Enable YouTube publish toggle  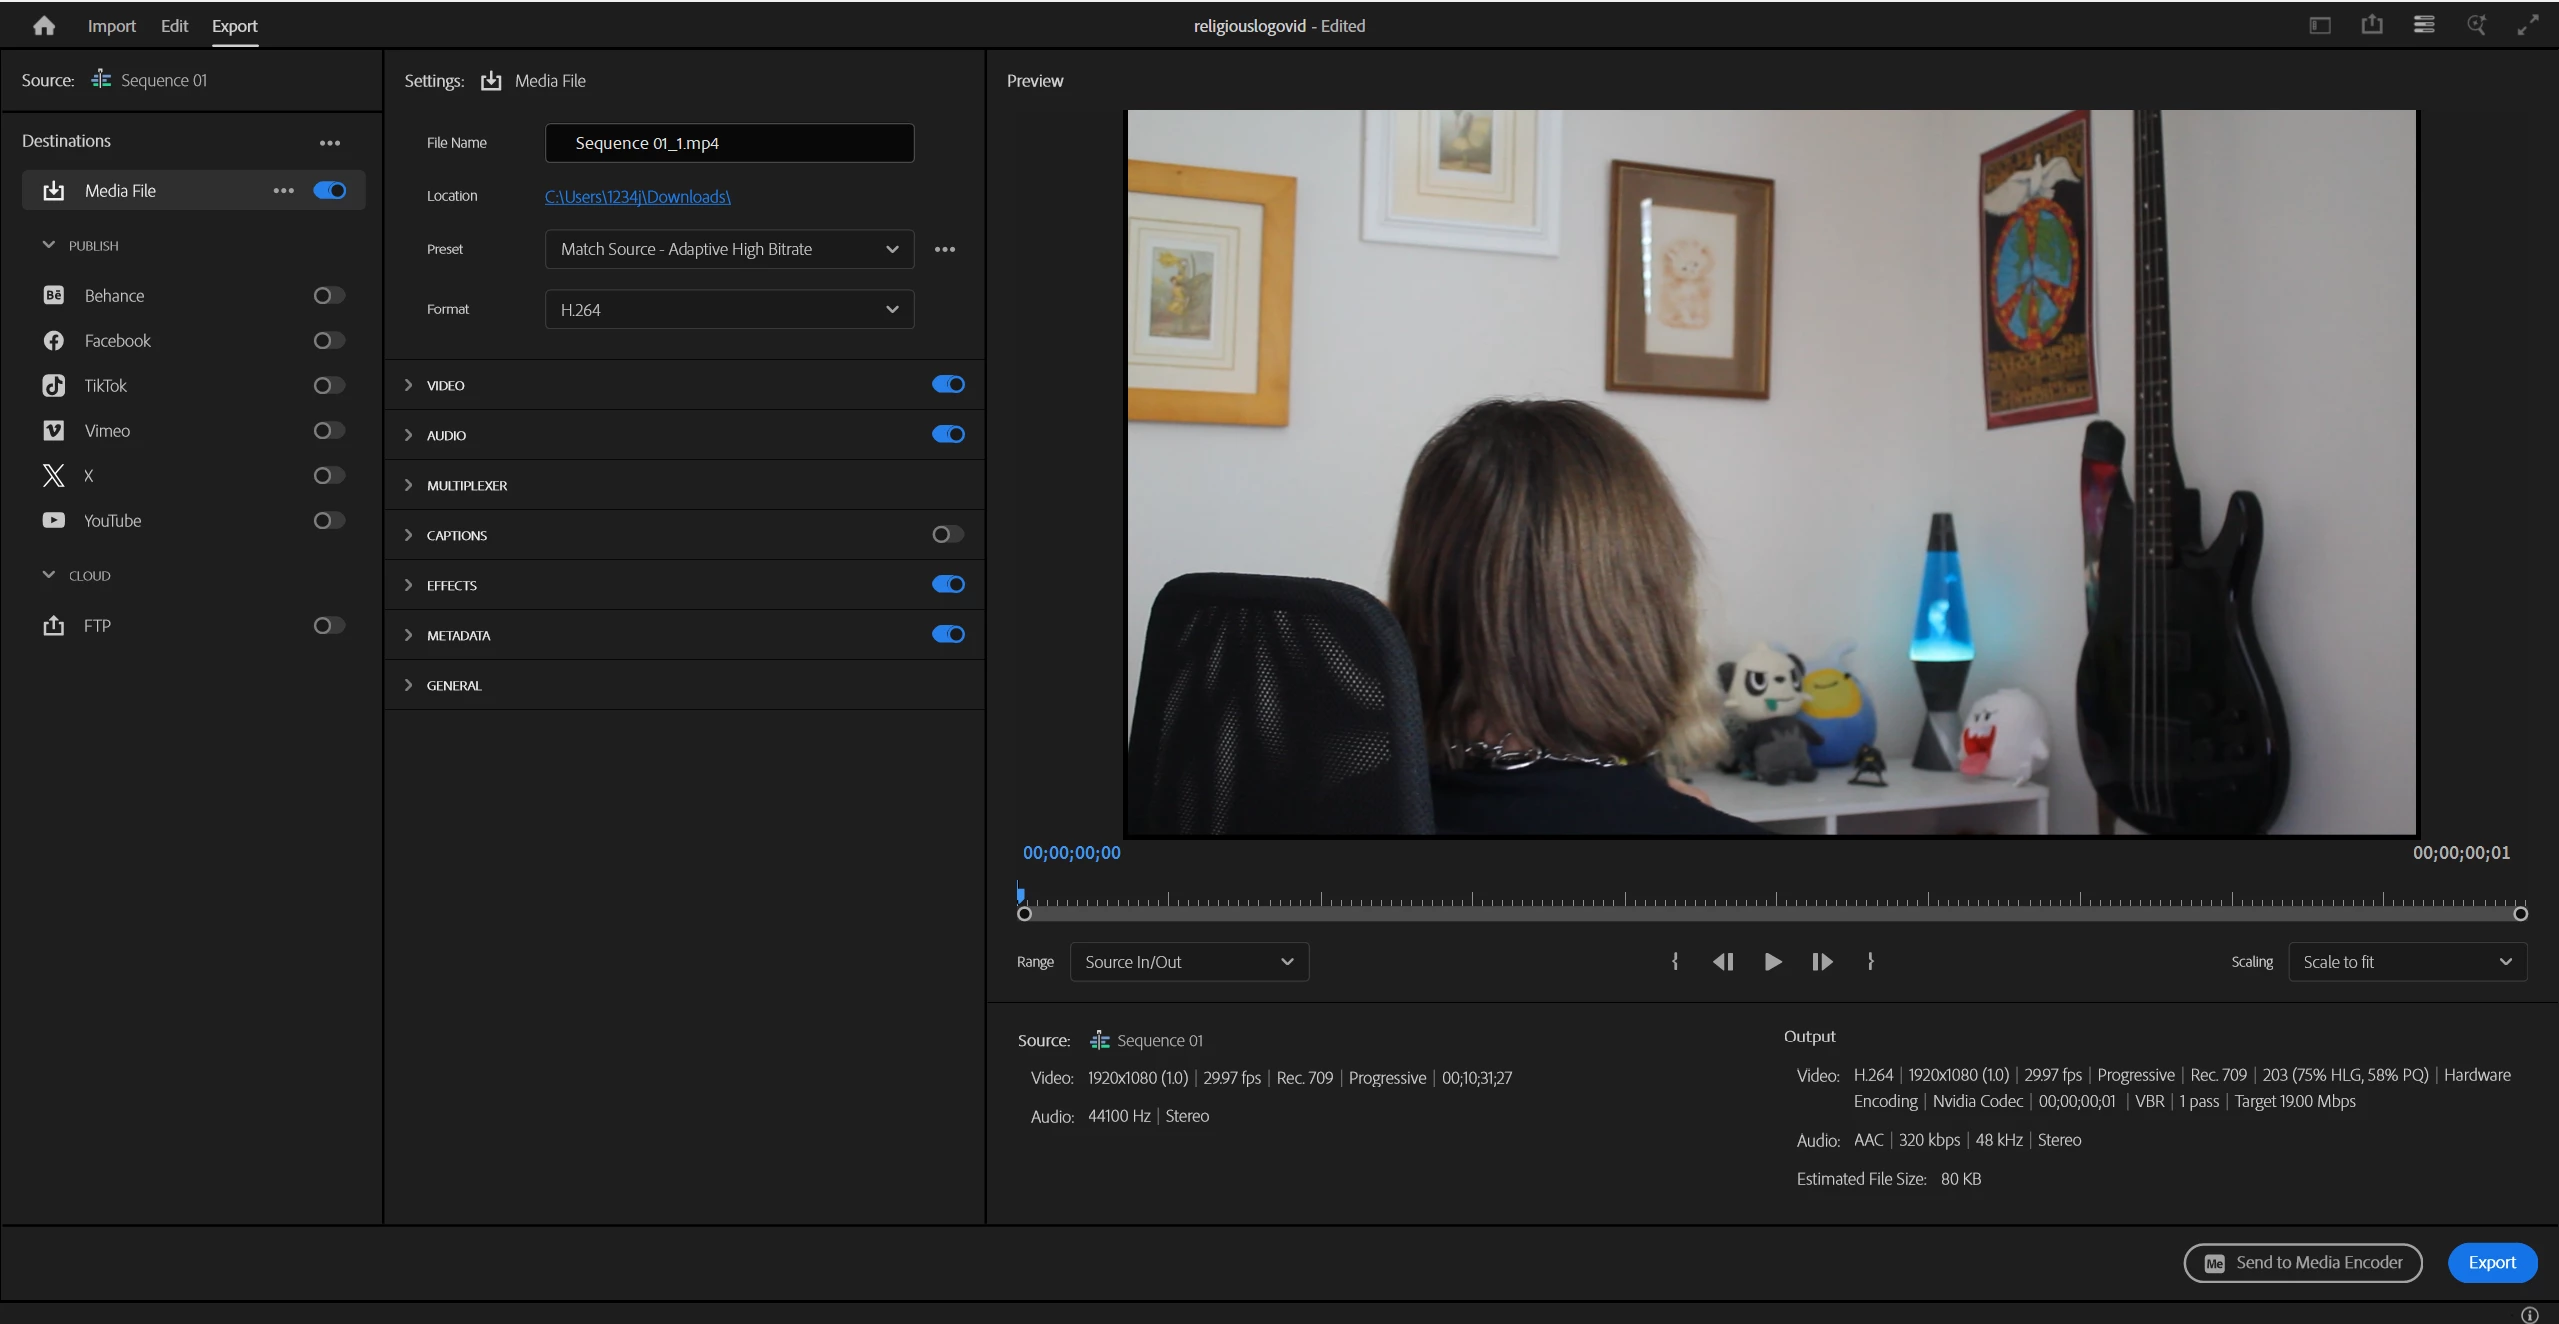[328, 520]
